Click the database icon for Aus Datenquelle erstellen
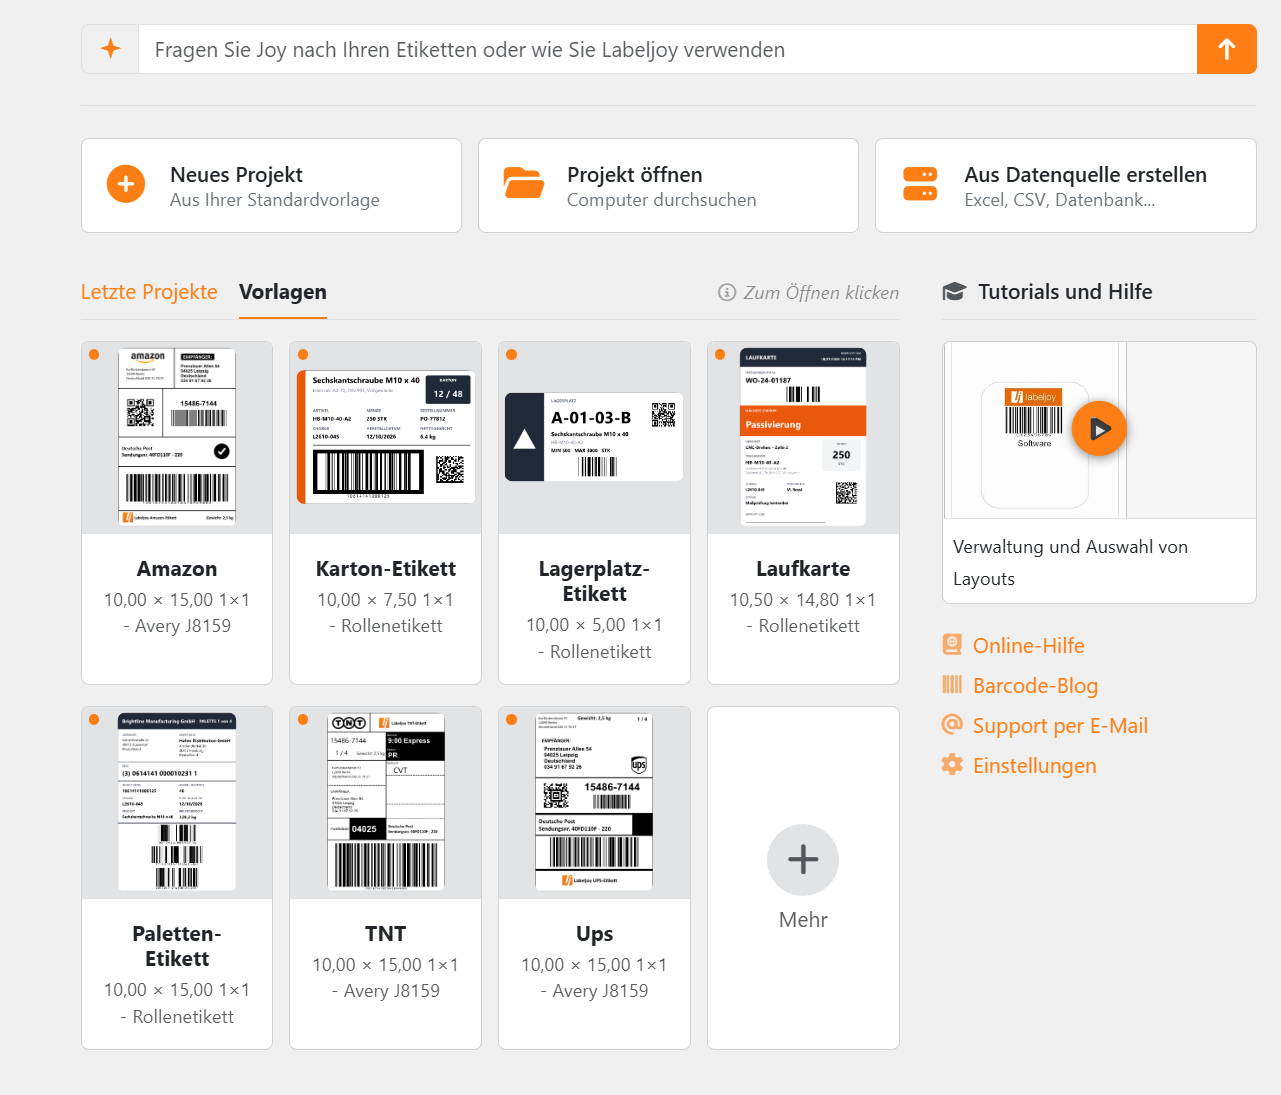Viewport: 1281px width, 1095px height. [x=920, y=184]
